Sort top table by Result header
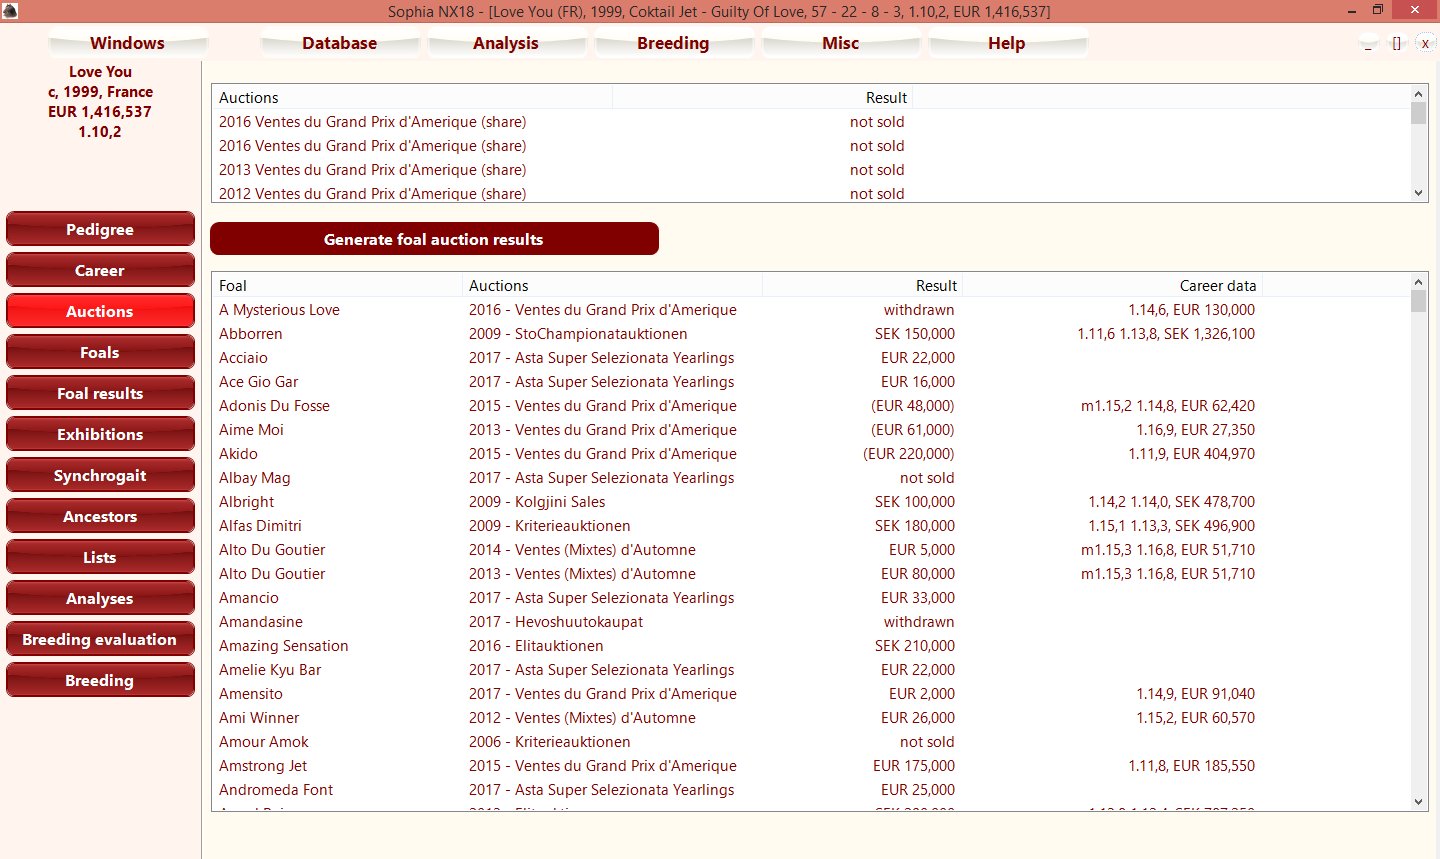This screenshot has height=859, width=1440. (762, 97)
